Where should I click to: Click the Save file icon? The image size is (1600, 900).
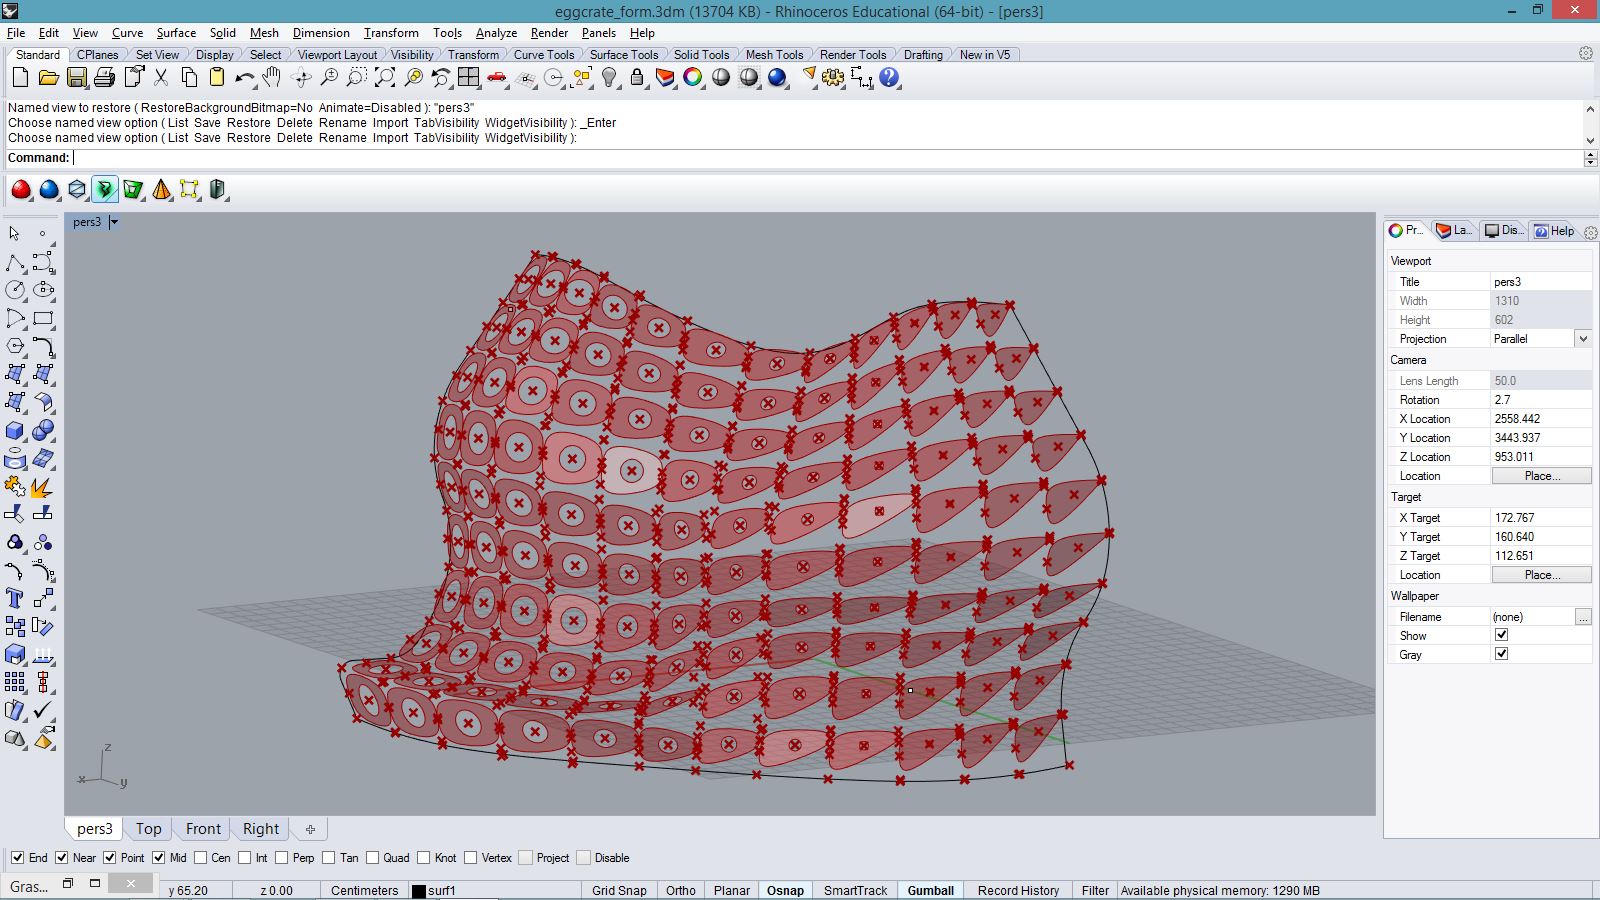[76, 78]
